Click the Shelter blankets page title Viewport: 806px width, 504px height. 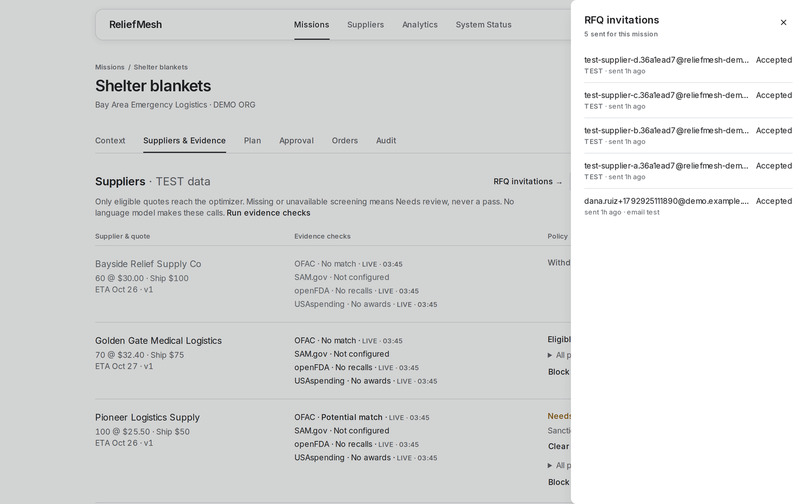[153, 86]
